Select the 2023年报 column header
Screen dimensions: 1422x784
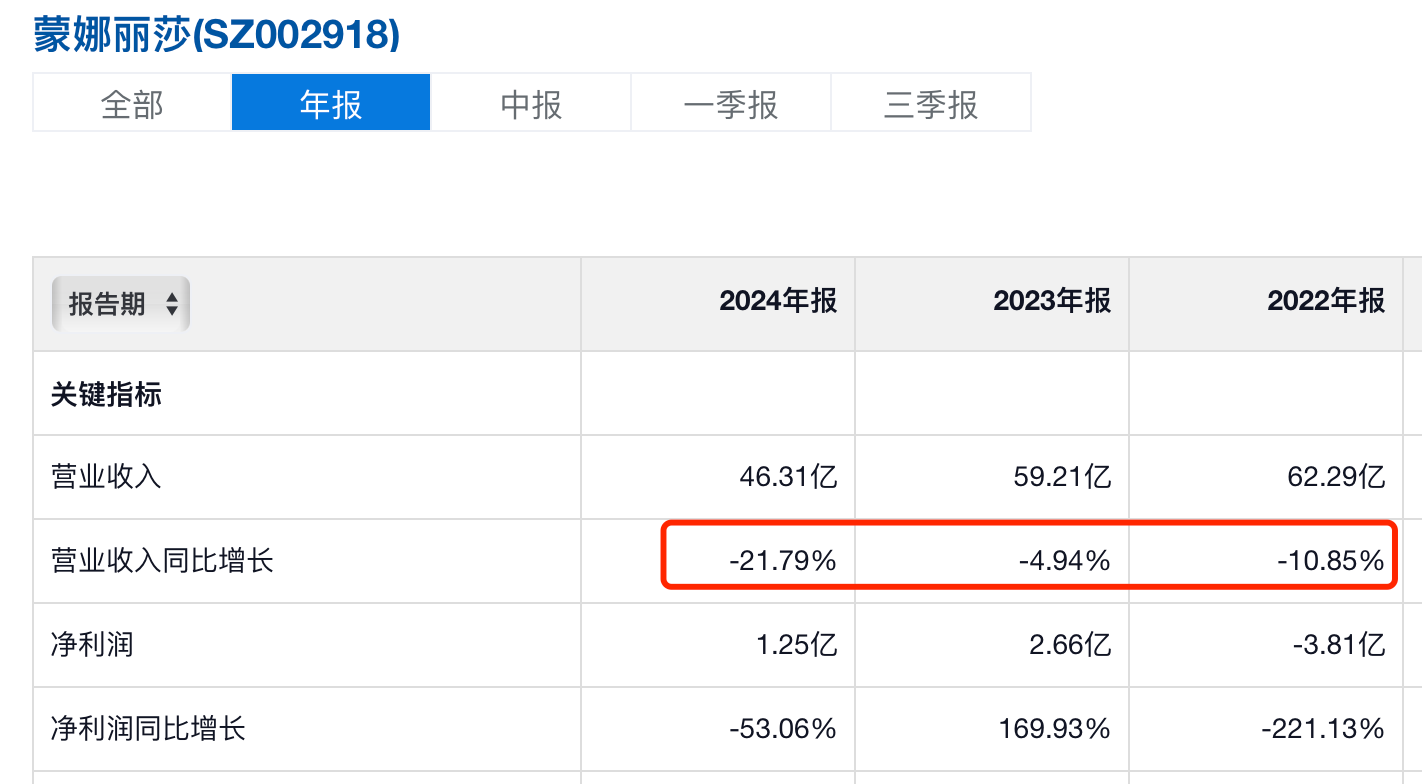pos(1052,302)
